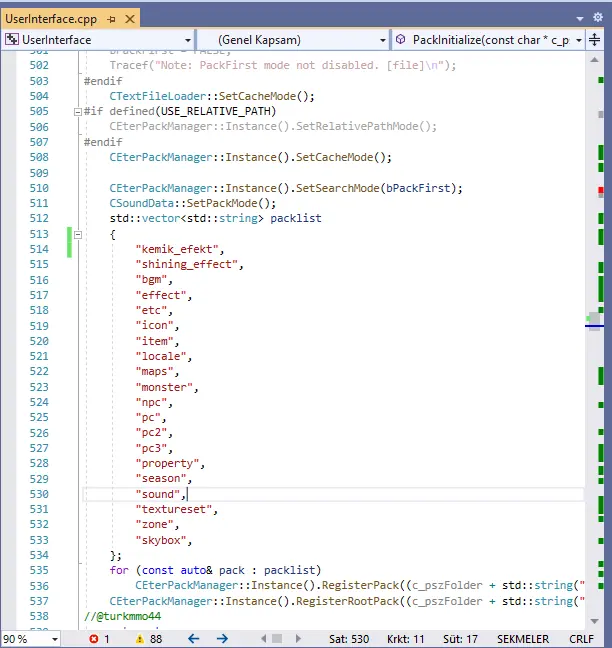Click the //@turkmmo44 comment on line 538
The width and height of the screenshot is (612, 648).
(x=122, y=616)
